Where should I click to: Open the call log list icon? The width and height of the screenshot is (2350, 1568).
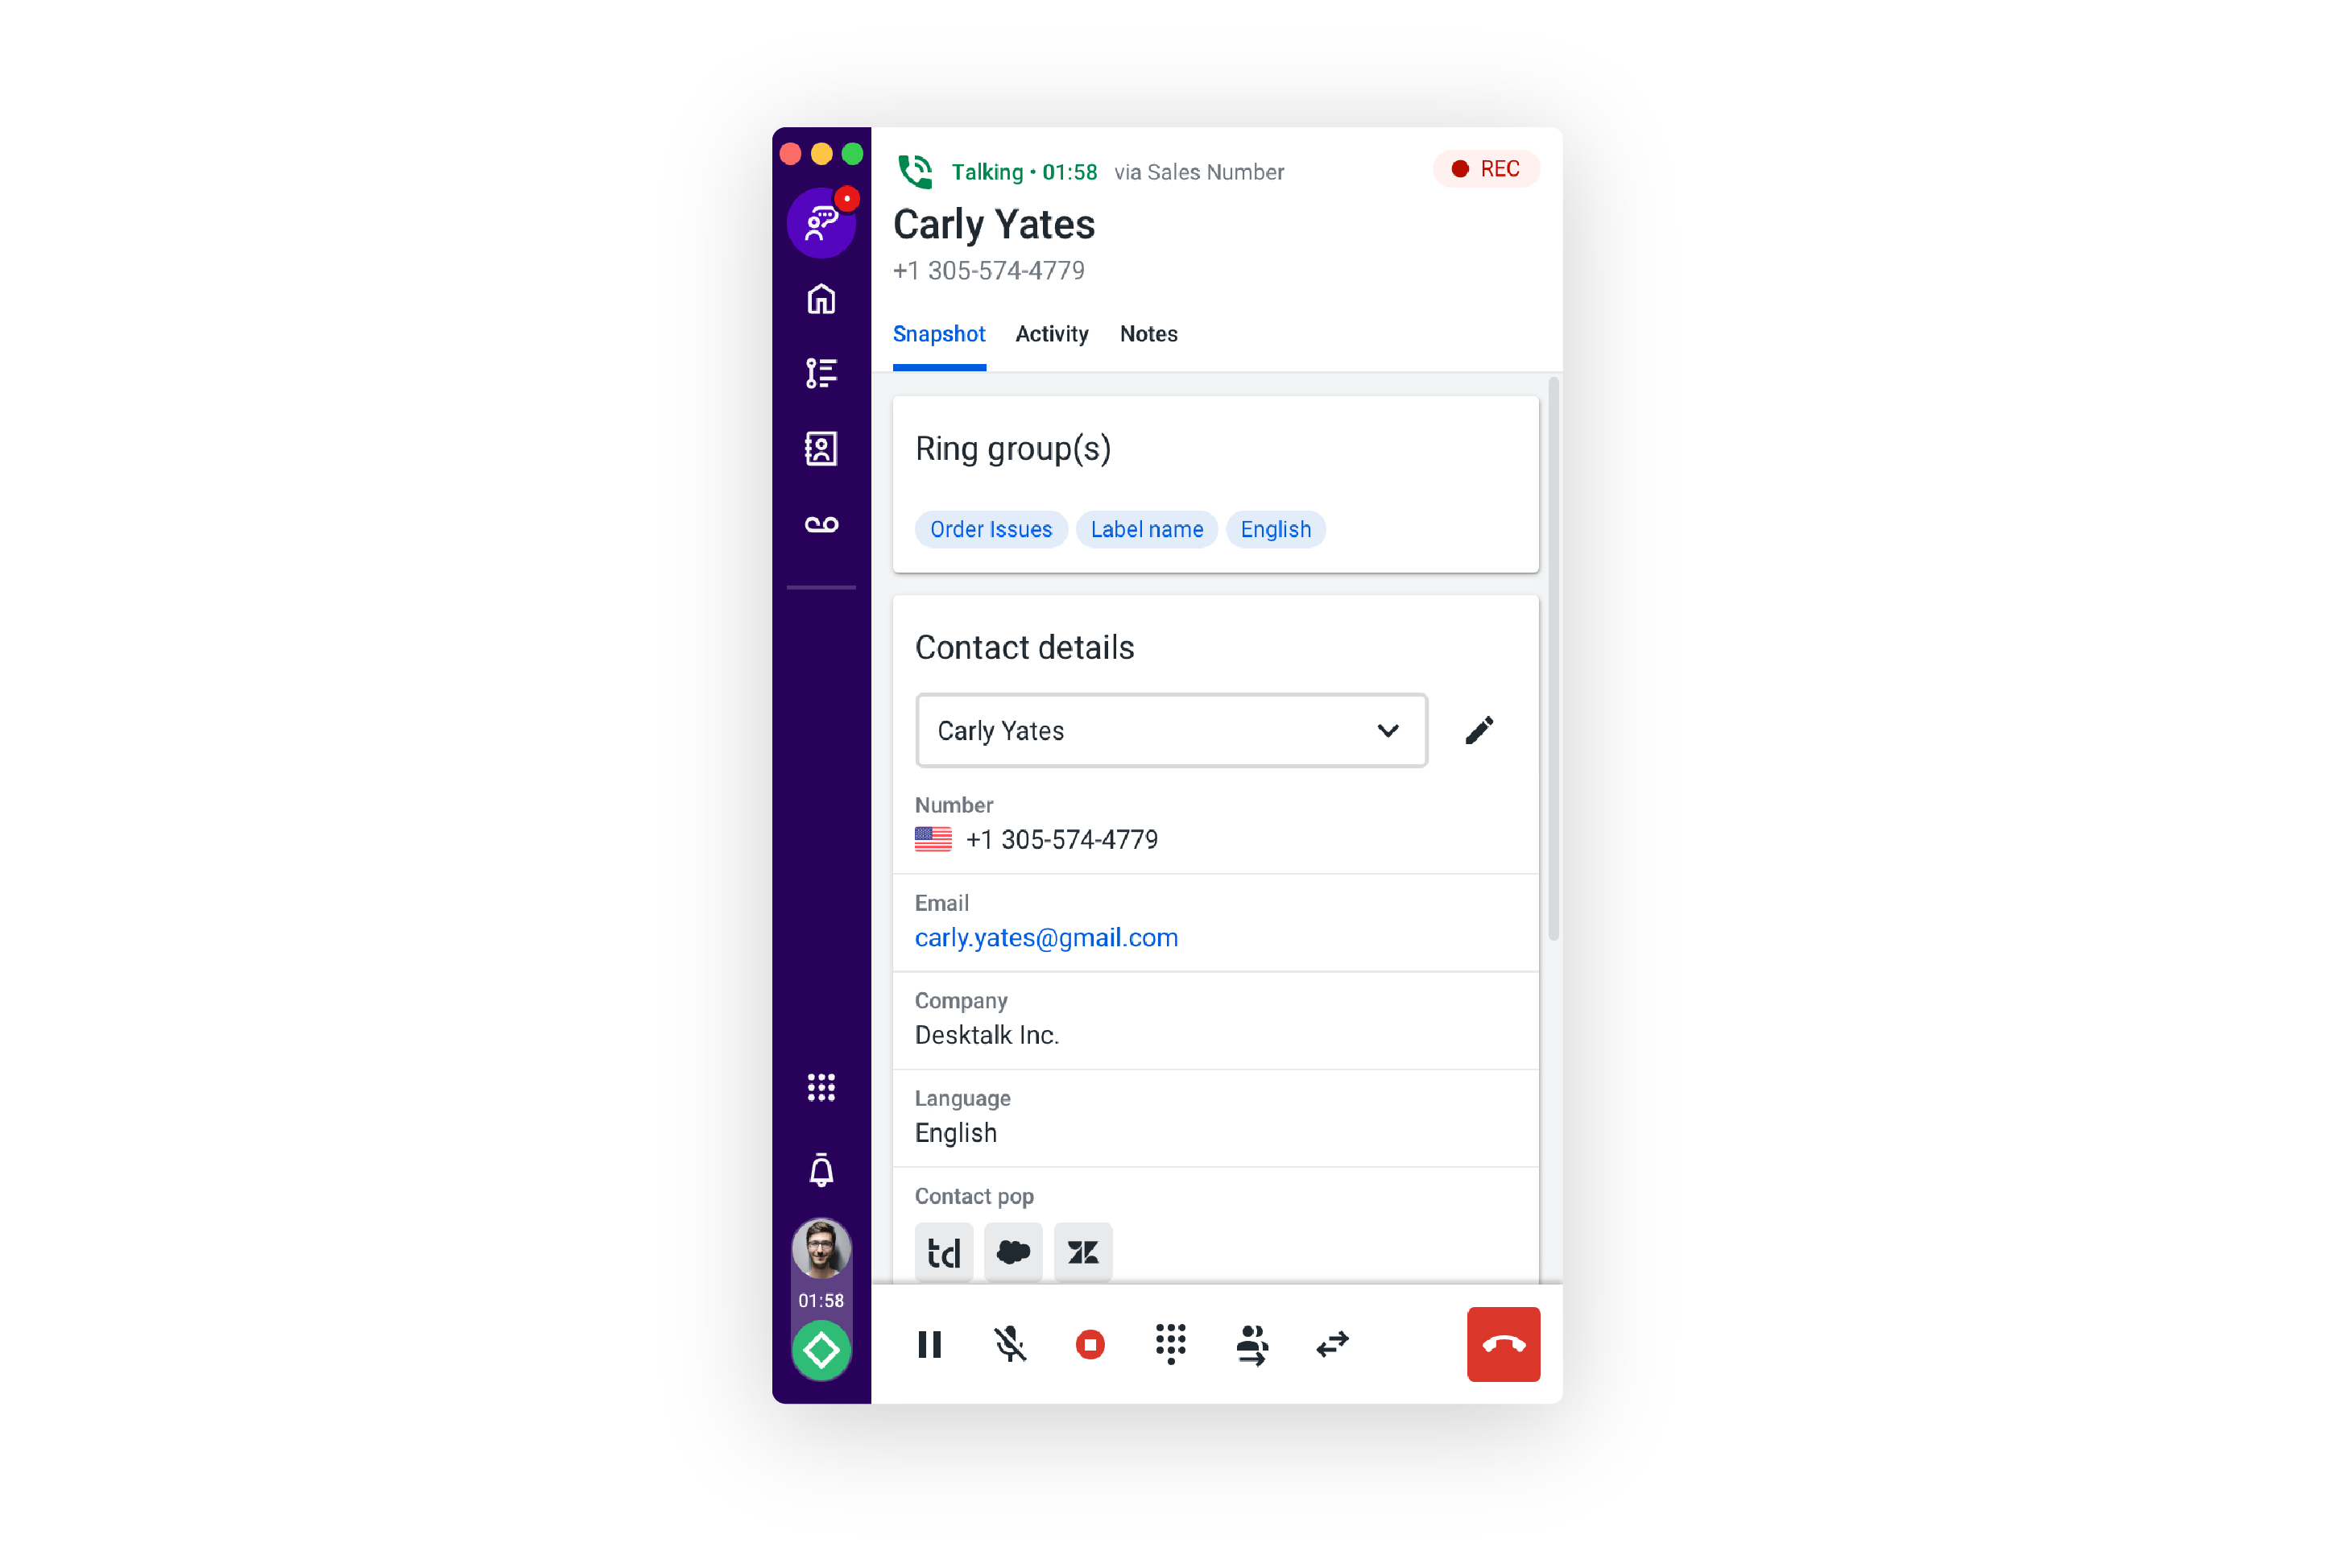tap(821, 373)
